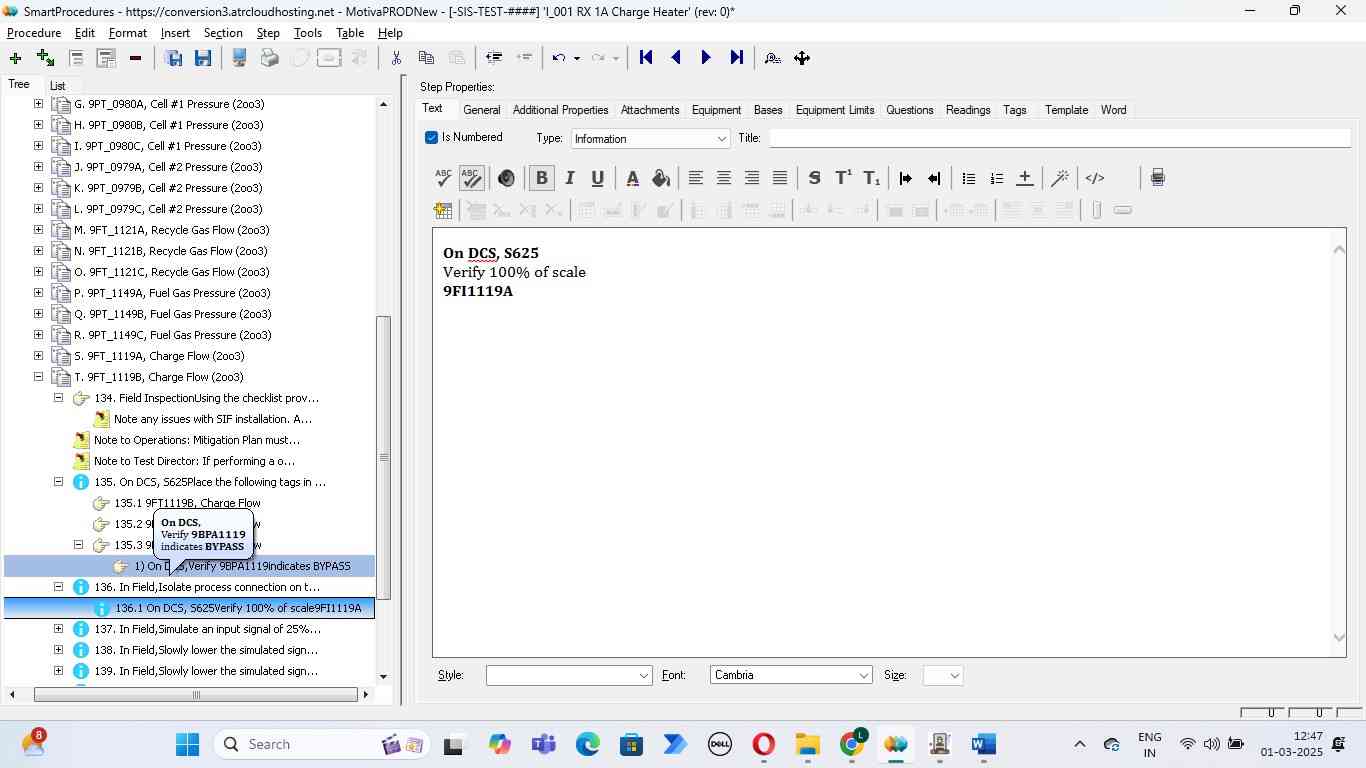Click the red minus Delete step icon
The height and width of the screenshot is (768, 1366).
(x=135, y=58)
